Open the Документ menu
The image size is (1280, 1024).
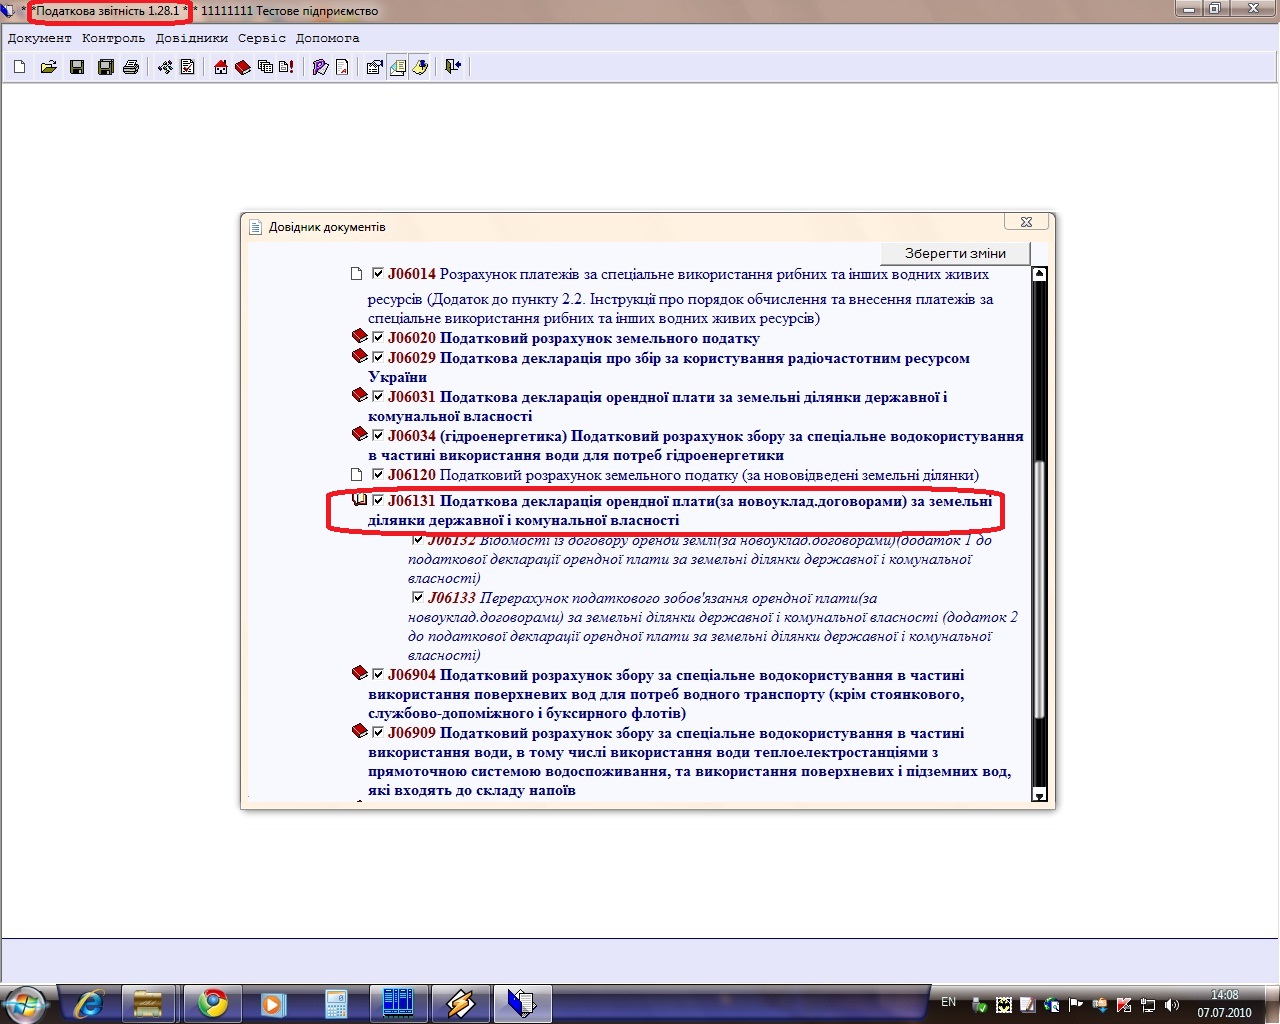coord(39,38)
